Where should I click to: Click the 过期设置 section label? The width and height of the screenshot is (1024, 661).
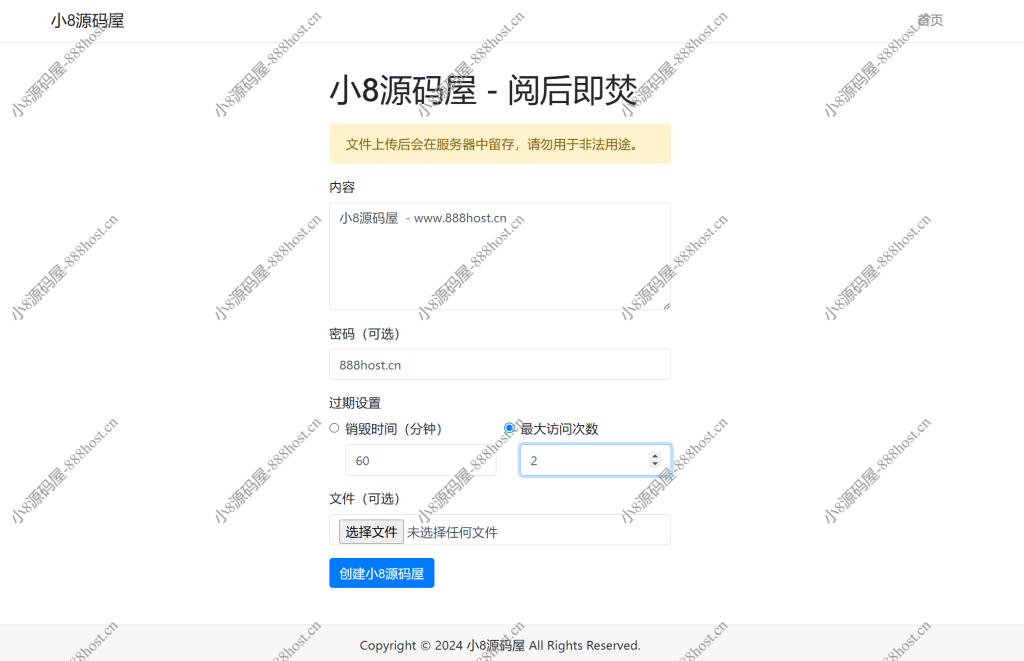point(355,403)
